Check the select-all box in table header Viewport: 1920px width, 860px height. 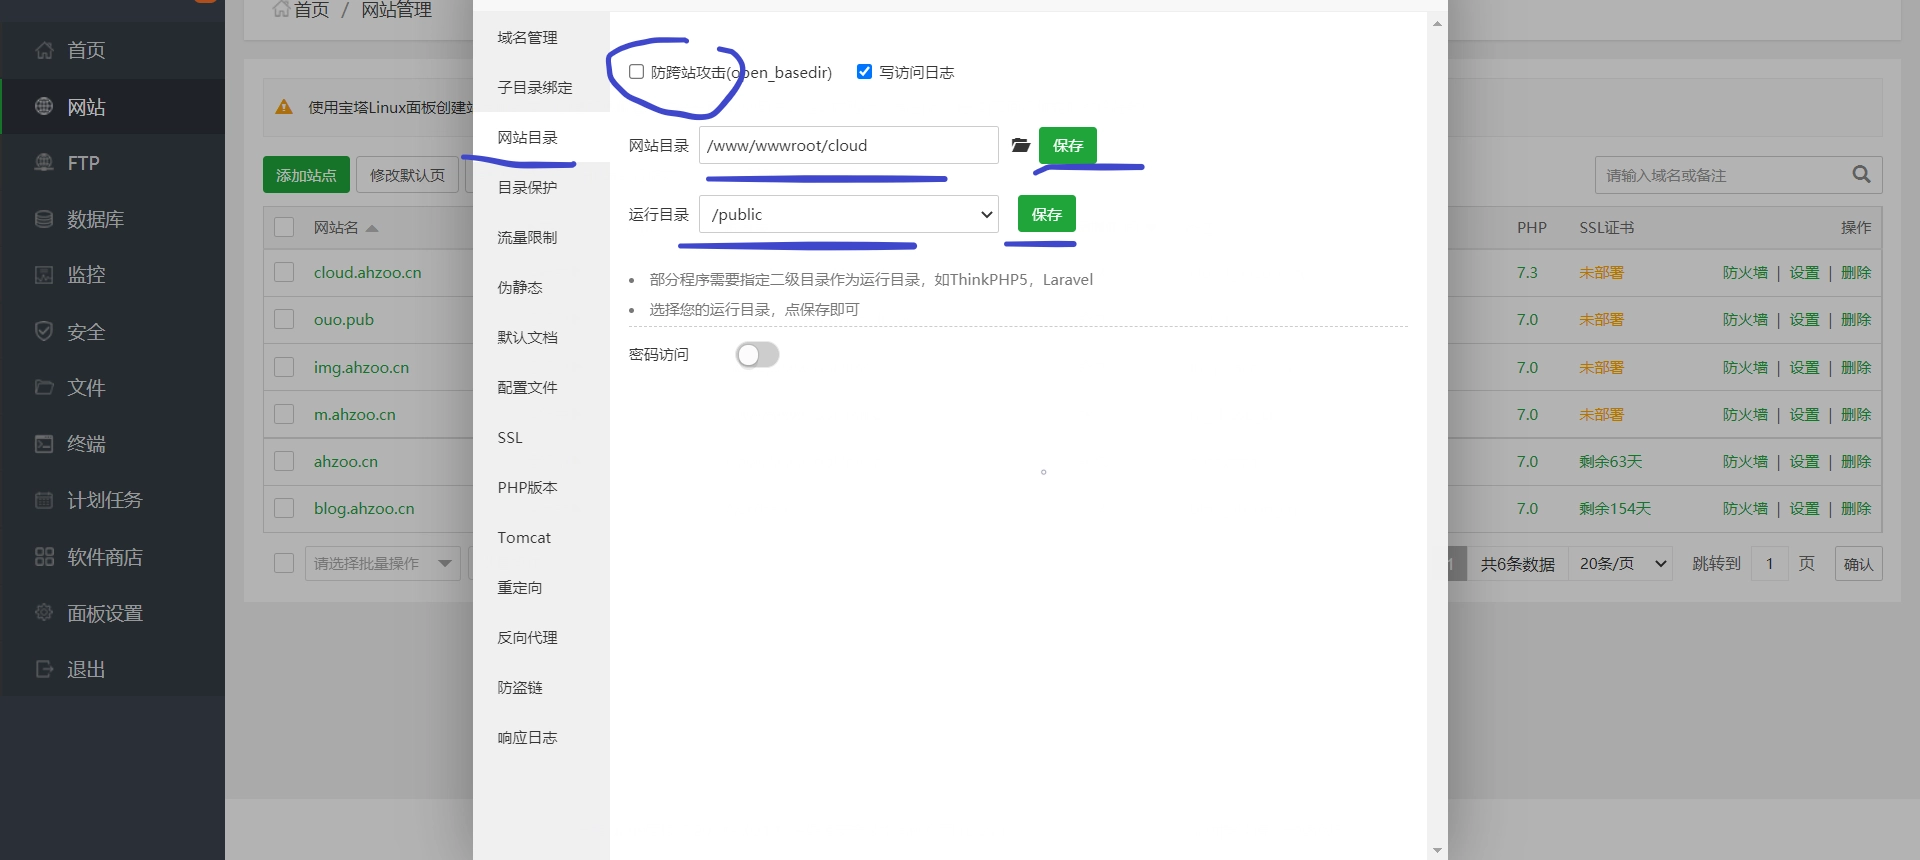(x=284, y=227)
